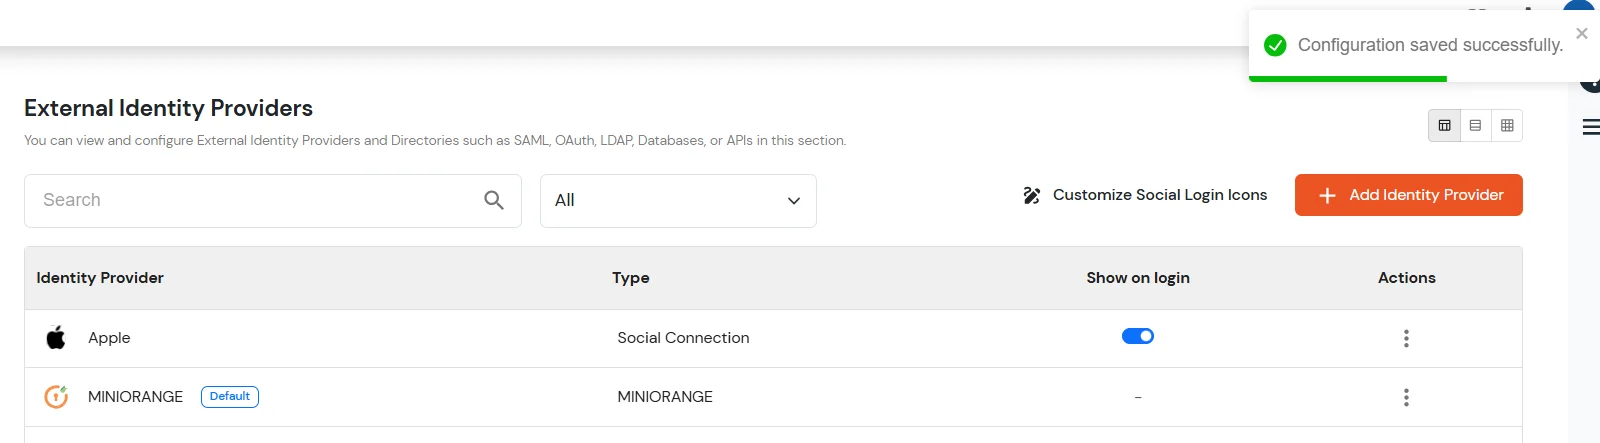This screenshot has width=1600, height=443.
Task: Dismiss the Configuration saved successfully notification
Action: [1582, 33]
